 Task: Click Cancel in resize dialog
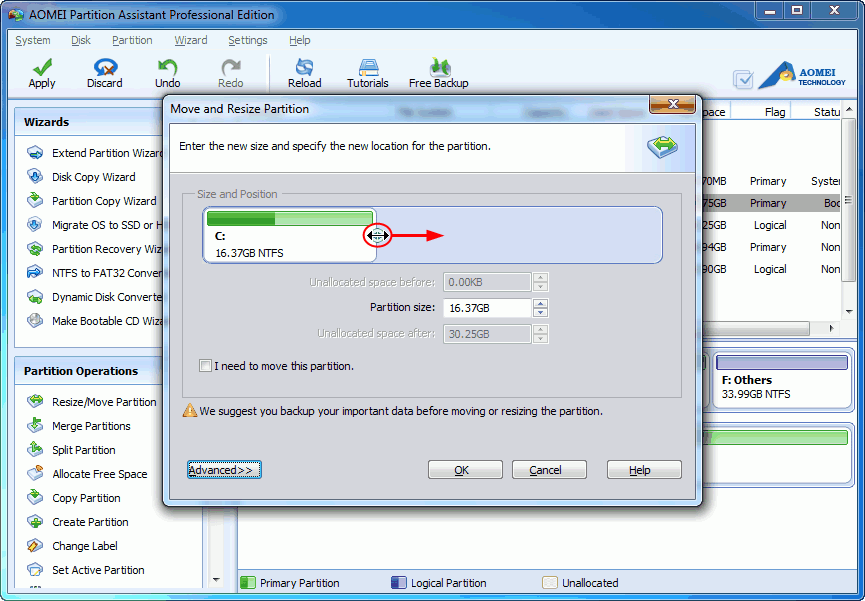click(549, 470)
